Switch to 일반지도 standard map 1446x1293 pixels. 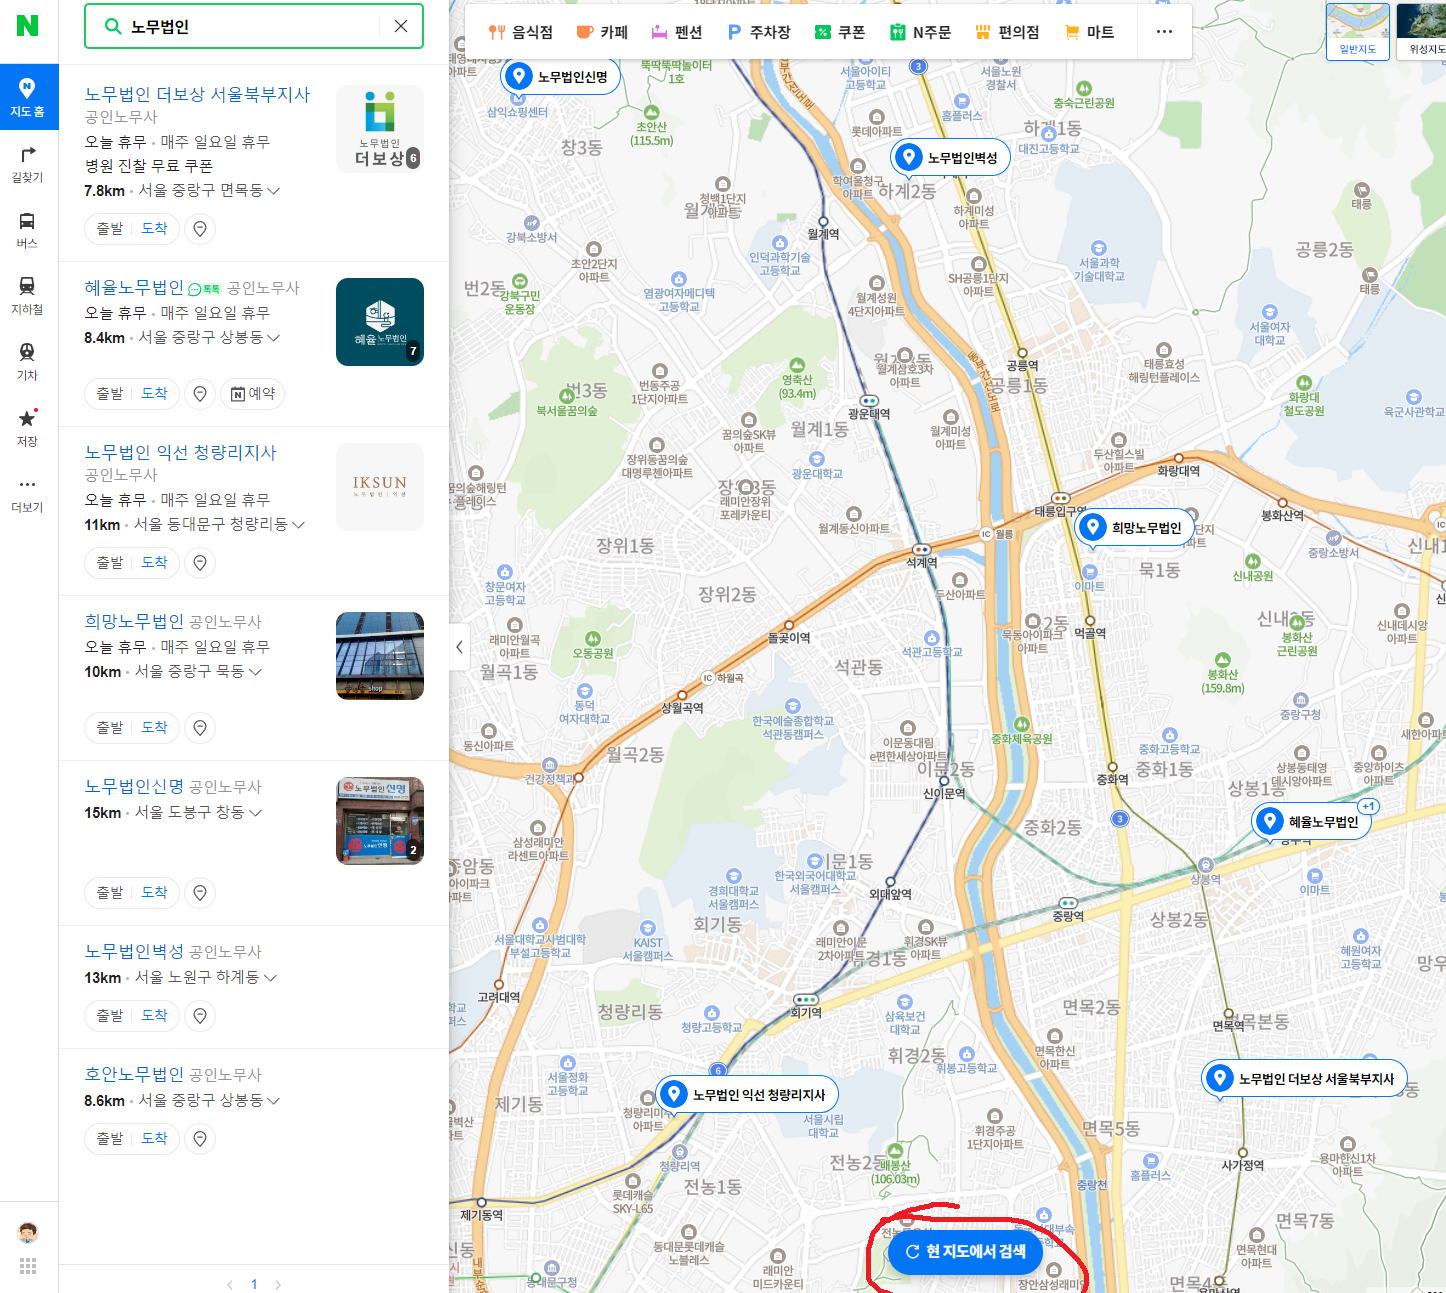coord(1358,32)
